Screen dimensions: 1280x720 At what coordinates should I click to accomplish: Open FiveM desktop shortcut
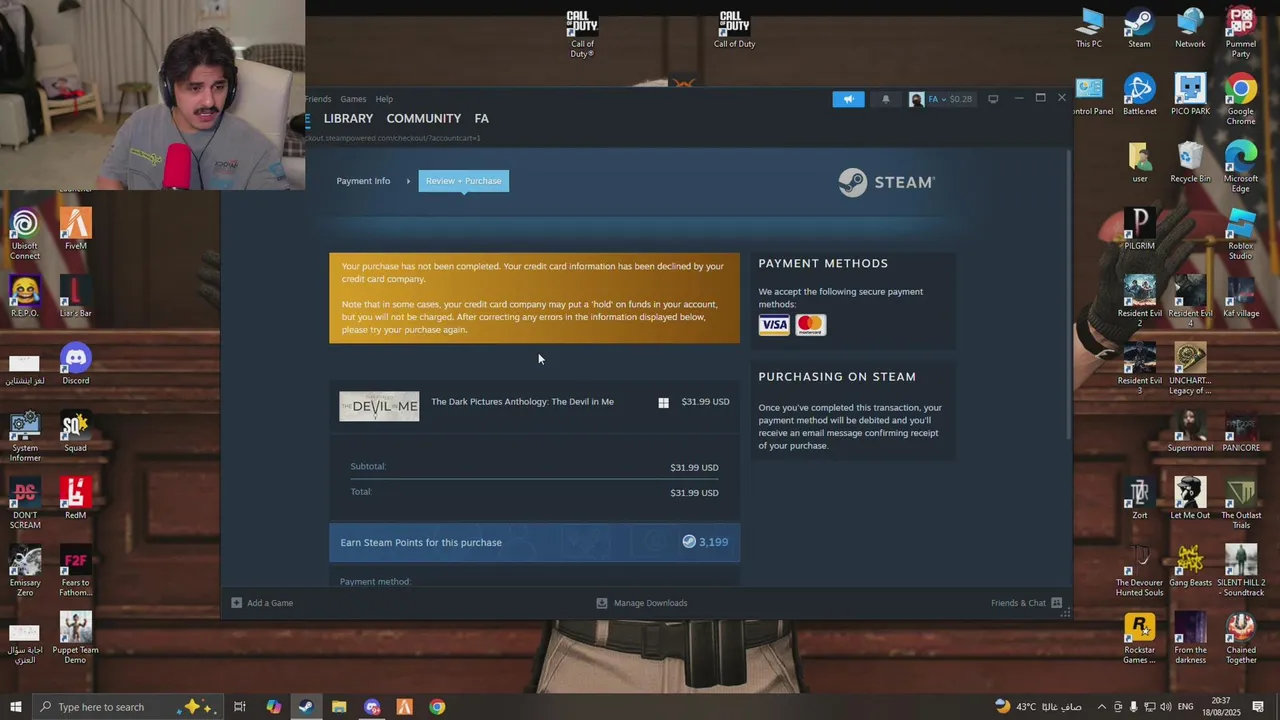(x=75, y=229)
